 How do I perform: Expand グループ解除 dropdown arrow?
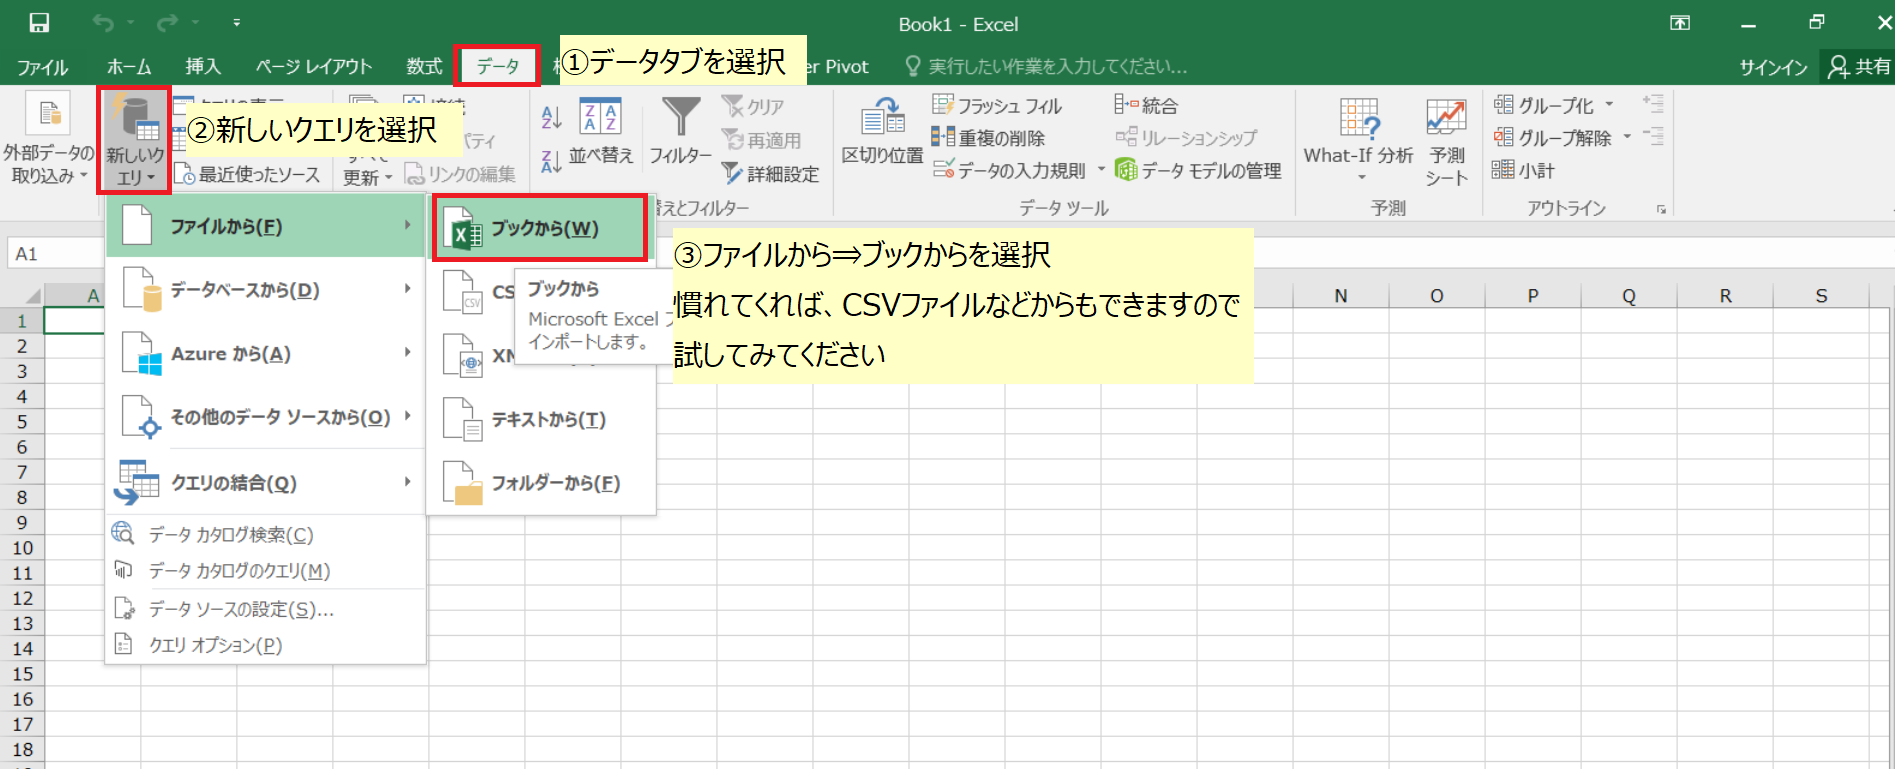(x=1627, y=137)
